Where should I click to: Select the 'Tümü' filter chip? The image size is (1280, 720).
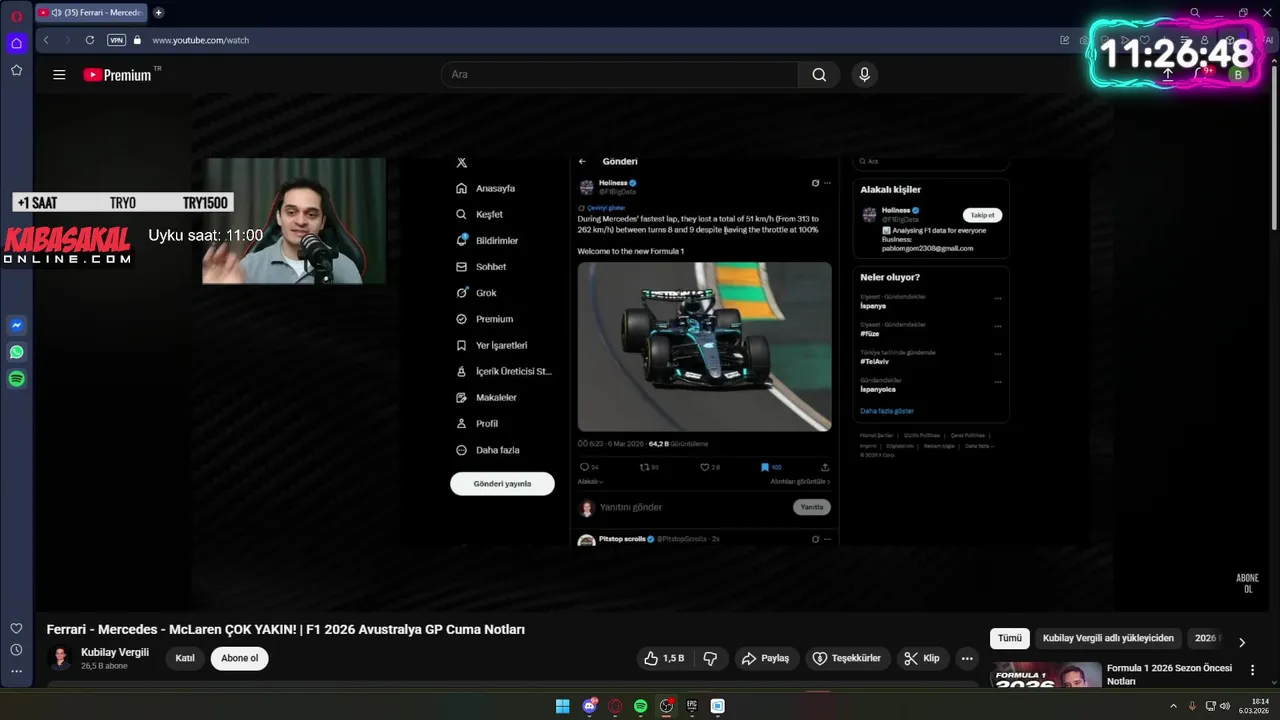(1010, 638)
